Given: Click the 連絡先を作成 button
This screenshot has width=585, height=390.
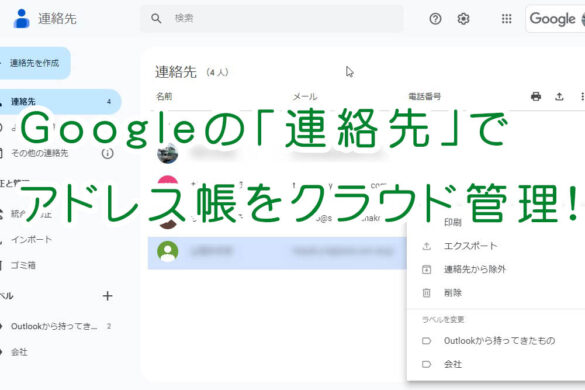Looking at the screenshot, I should 34,63.
